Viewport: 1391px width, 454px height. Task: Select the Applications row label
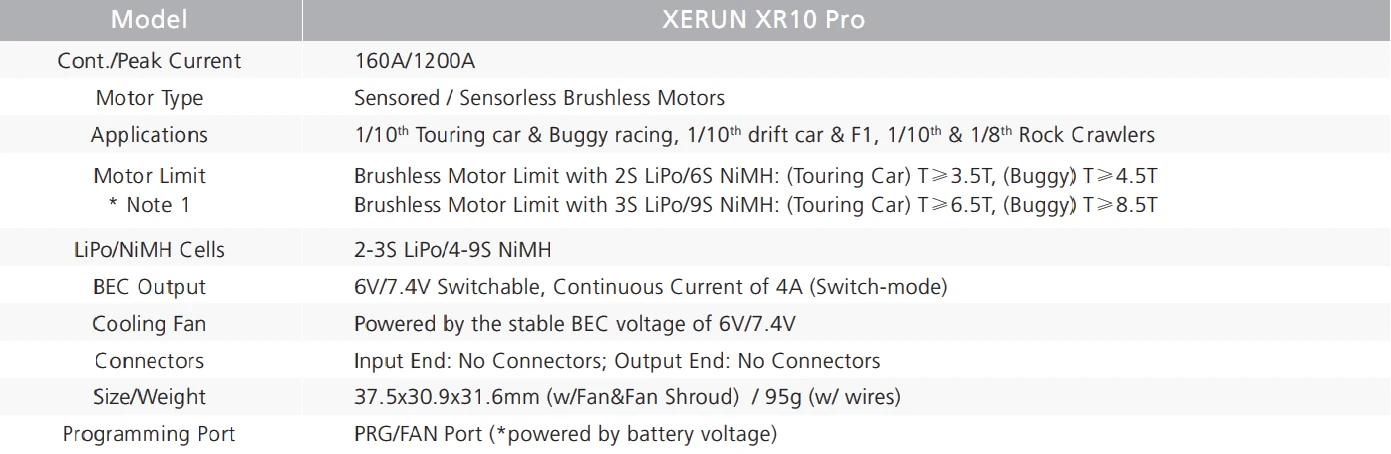(x=149, y=135)
